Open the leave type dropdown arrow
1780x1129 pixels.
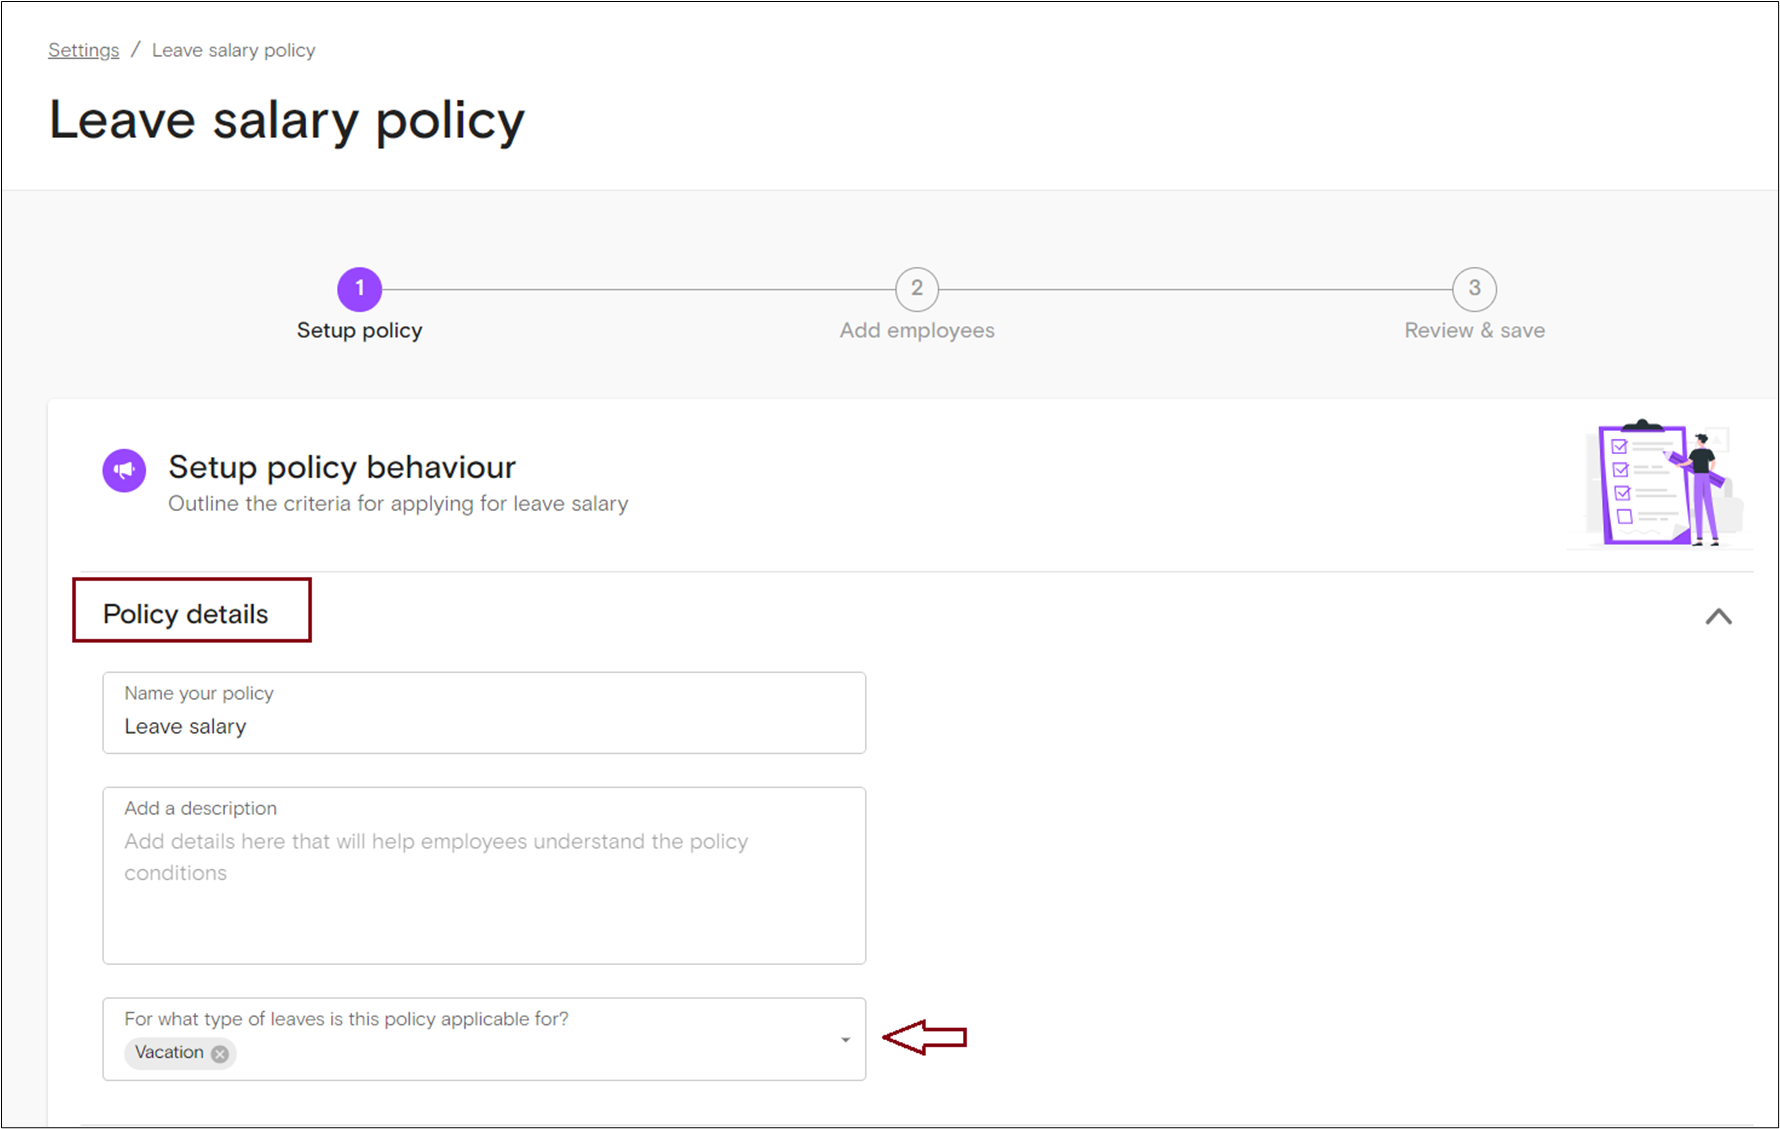click(x=845, y=1040)
